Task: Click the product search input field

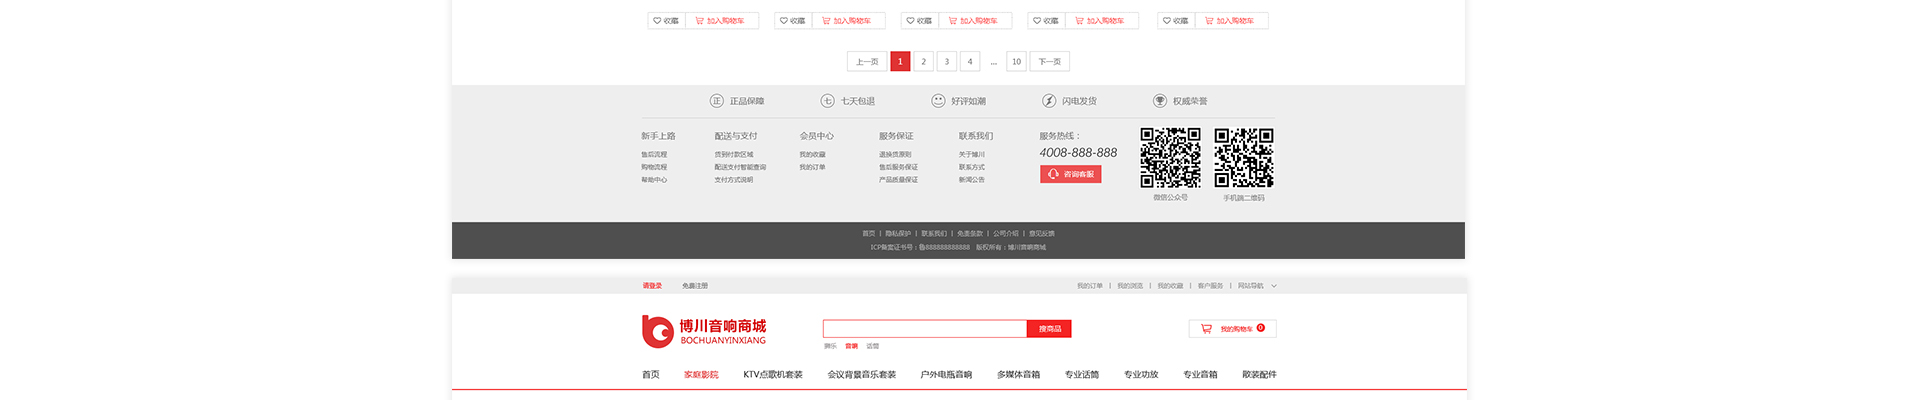Action: tap(925, 329)
